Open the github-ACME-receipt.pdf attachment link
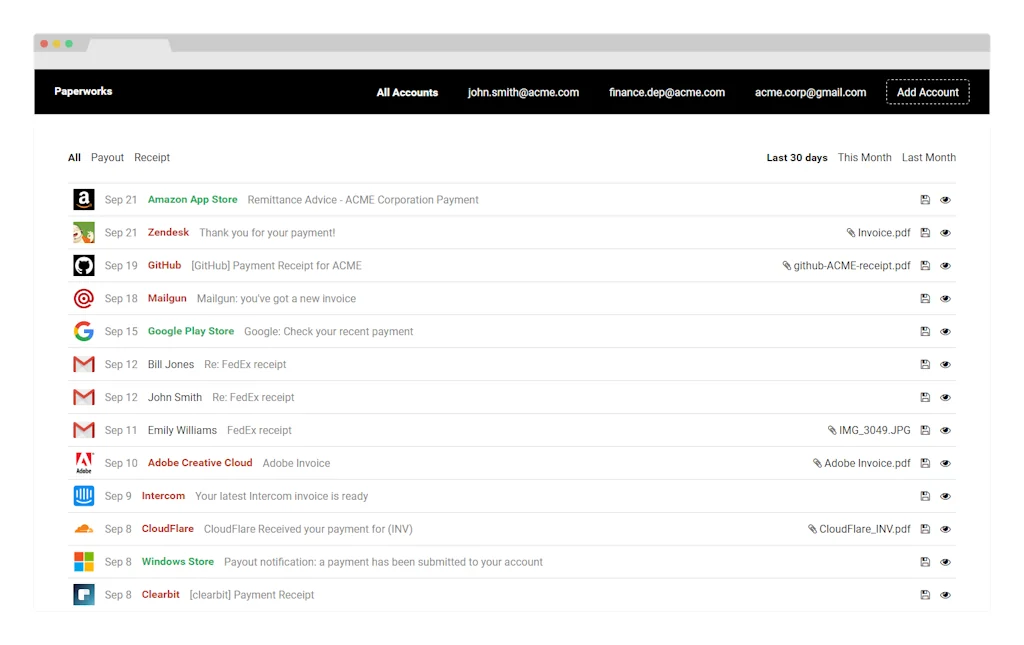The height and width of the screenshot is (645, 1024). [x=849, y=265]
